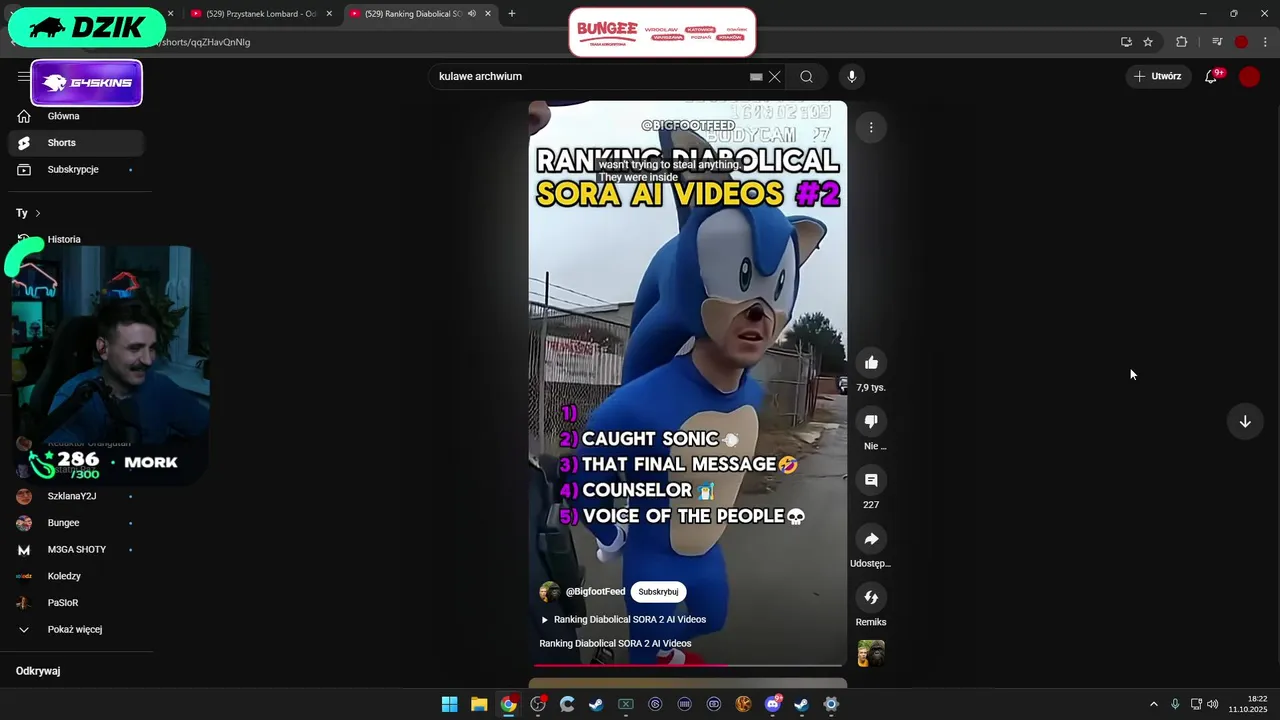1280x720 pixels.
Task: Open Chrome extensions puzzle icon
Action: pos(1182,42)
